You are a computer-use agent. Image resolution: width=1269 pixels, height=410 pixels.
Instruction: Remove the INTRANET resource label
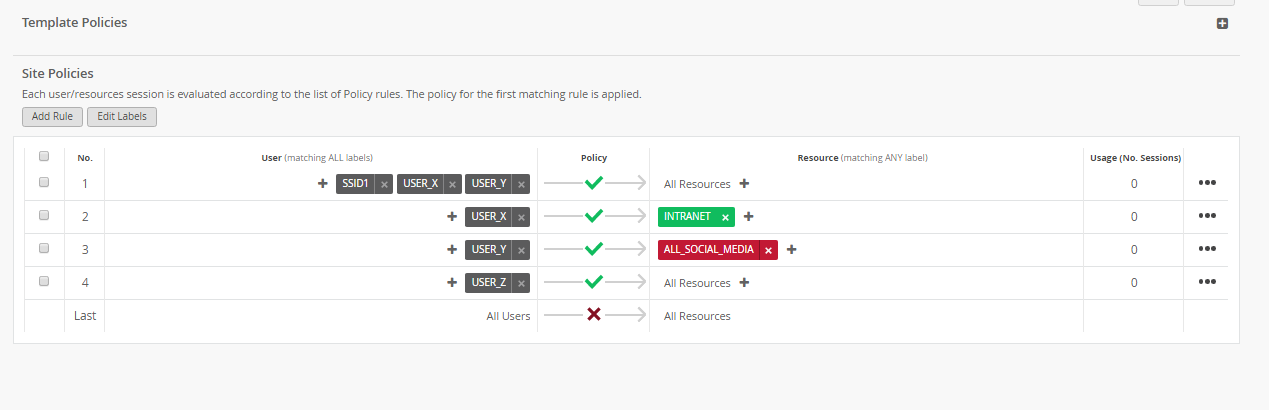point(725,217)
